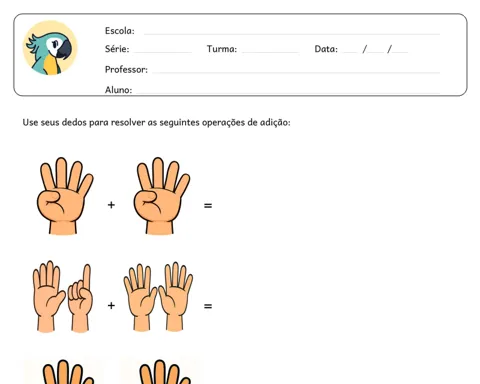This screenshot has height=384, width=480.
Task: Click the right hand in the bottom row
Action: [163, 372]
